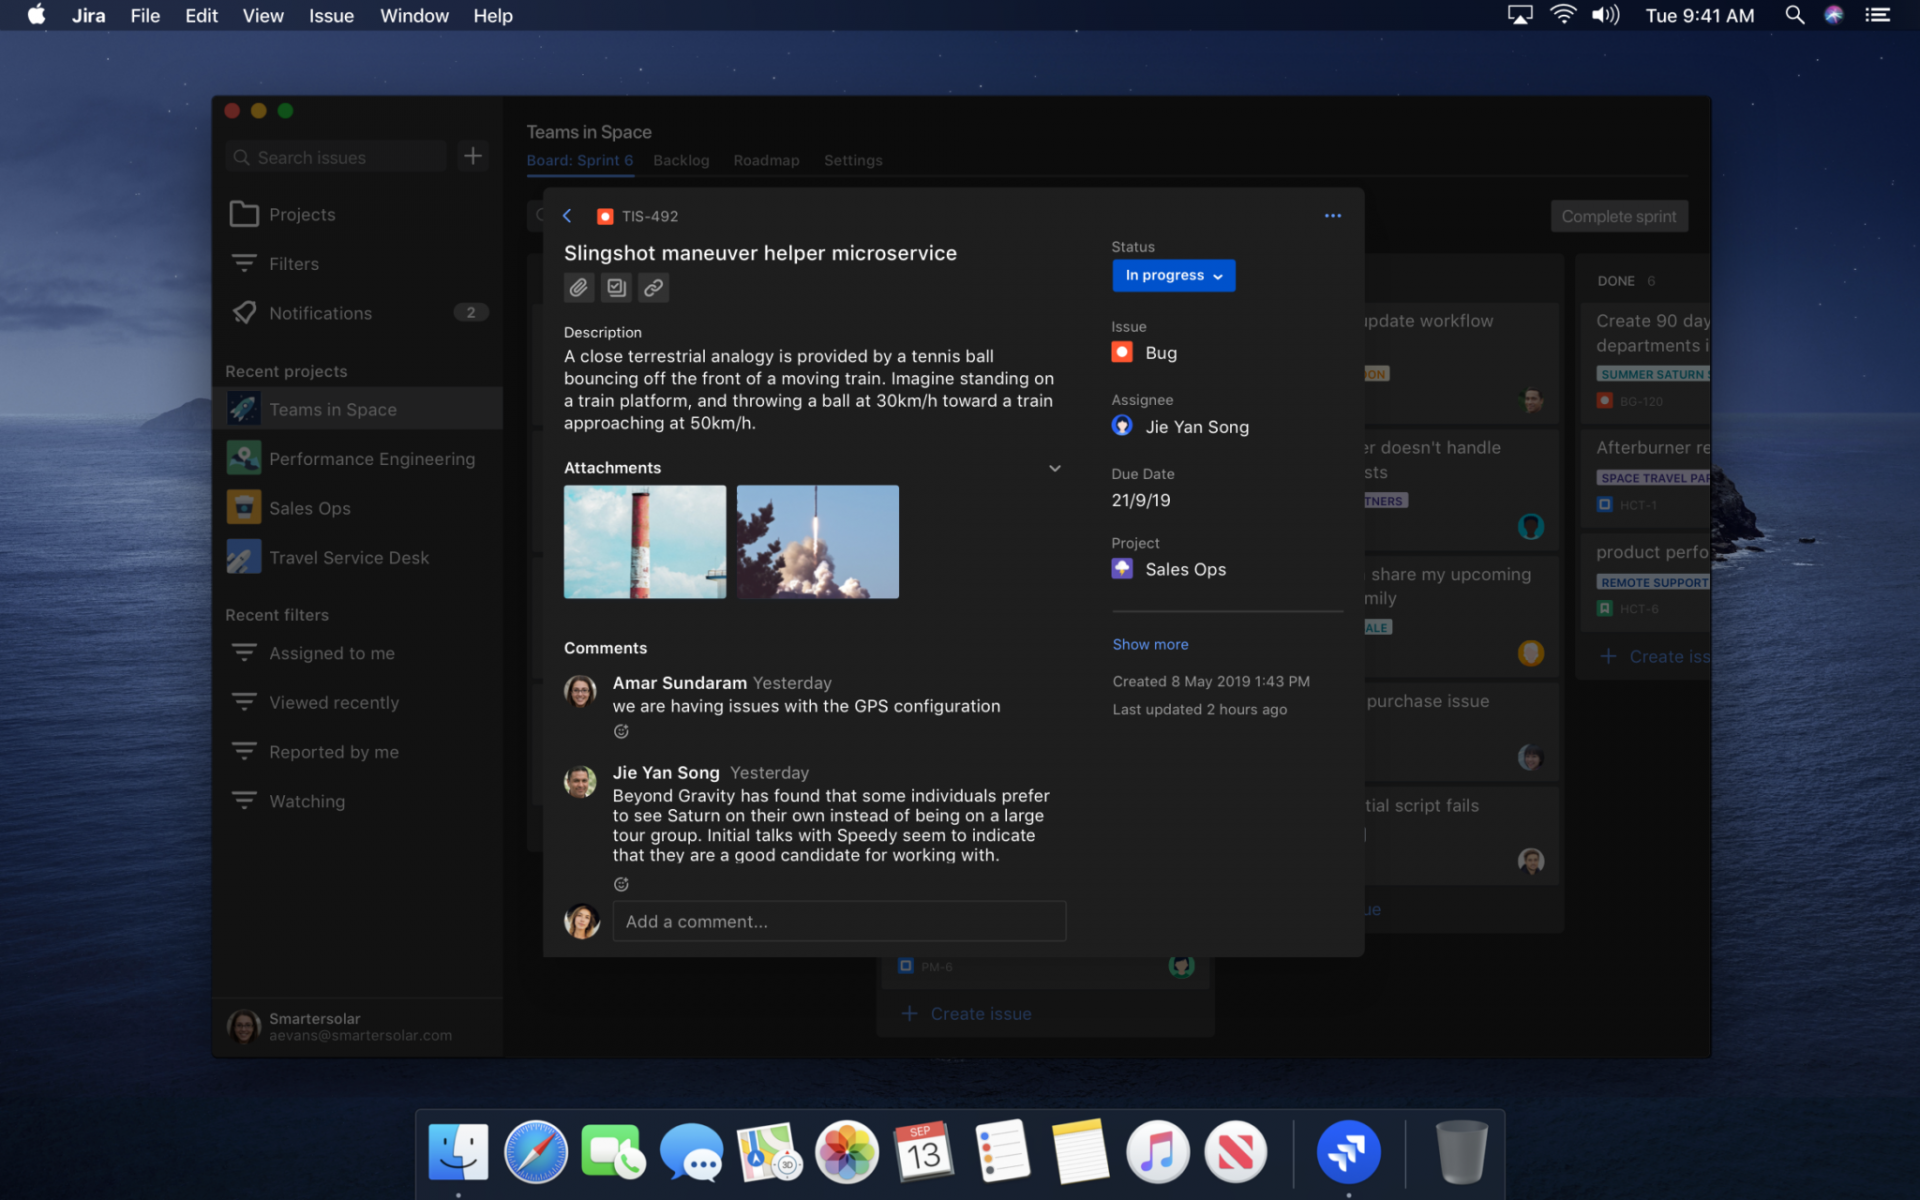Switch to the Roadmap tab
The height and width of the screenshot is (1200, 1920).
pyautogui.click(x=766, y=160)
